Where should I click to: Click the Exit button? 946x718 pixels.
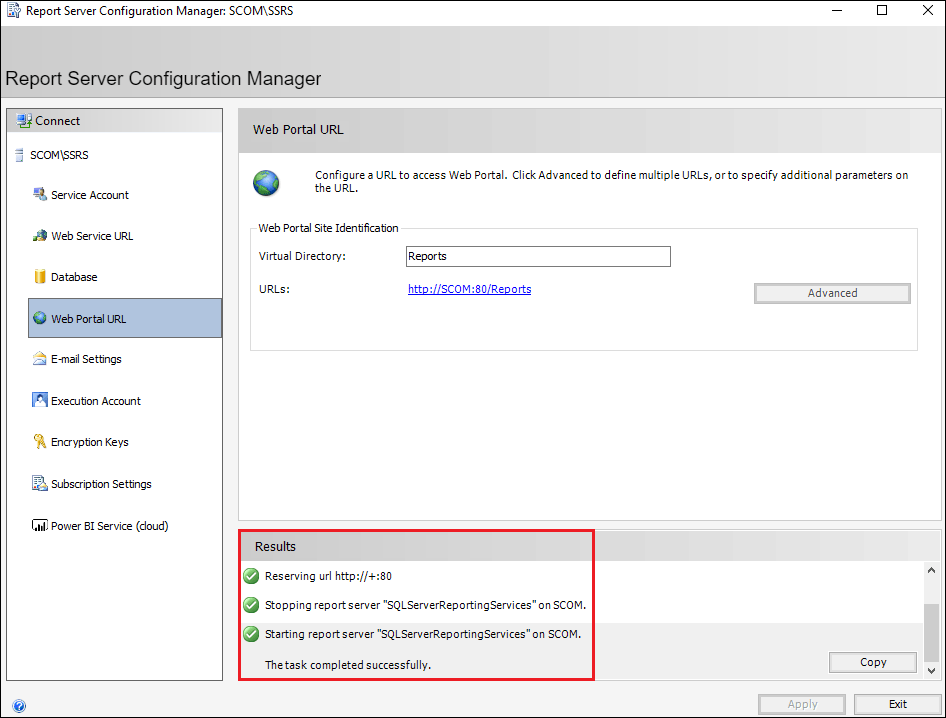(x=898, y=704)
